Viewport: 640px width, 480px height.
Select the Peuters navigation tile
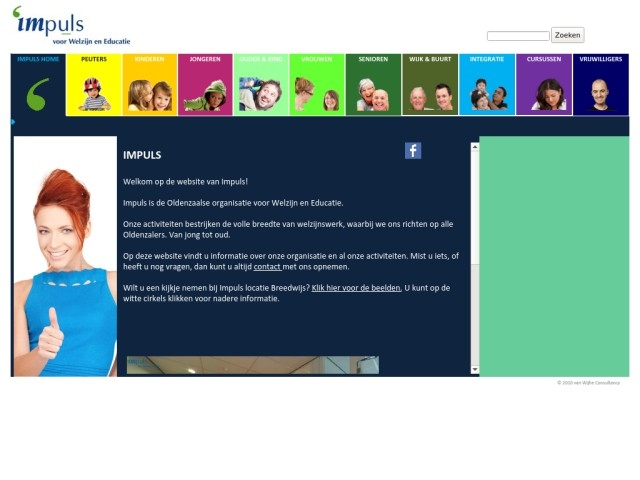click(94, 85)
